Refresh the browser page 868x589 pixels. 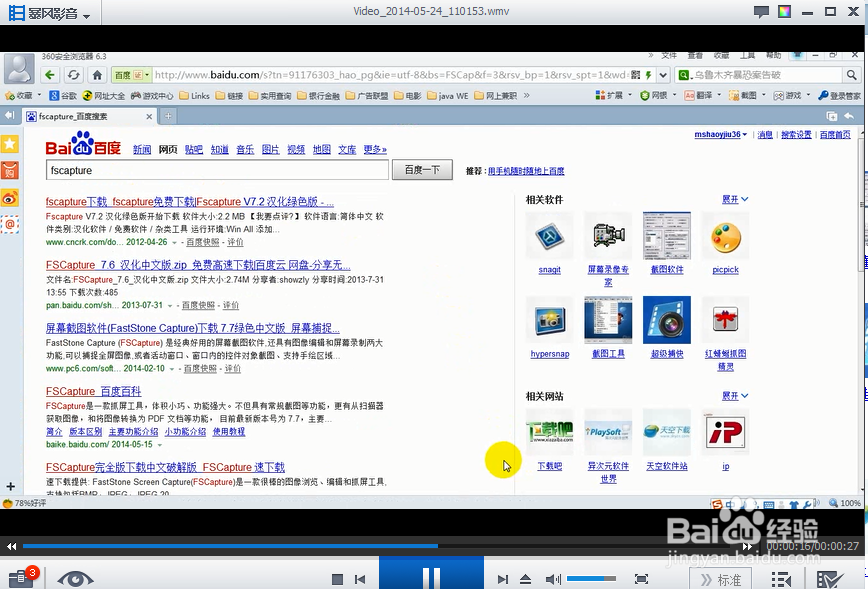tap(74, 75)
